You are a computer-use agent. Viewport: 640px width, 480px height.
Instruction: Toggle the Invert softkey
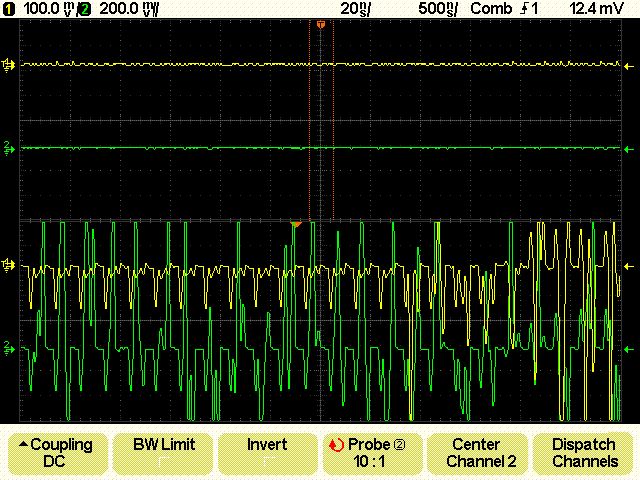point(268,453)
